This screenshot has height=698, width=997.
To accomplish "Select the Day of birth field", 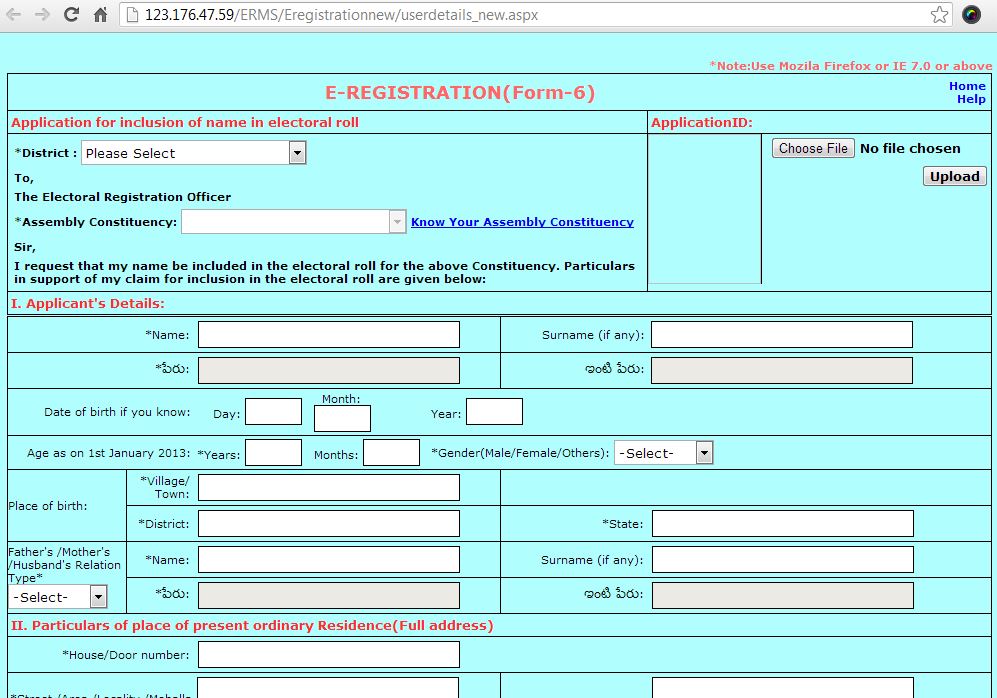I will click(x=273, y=411).
